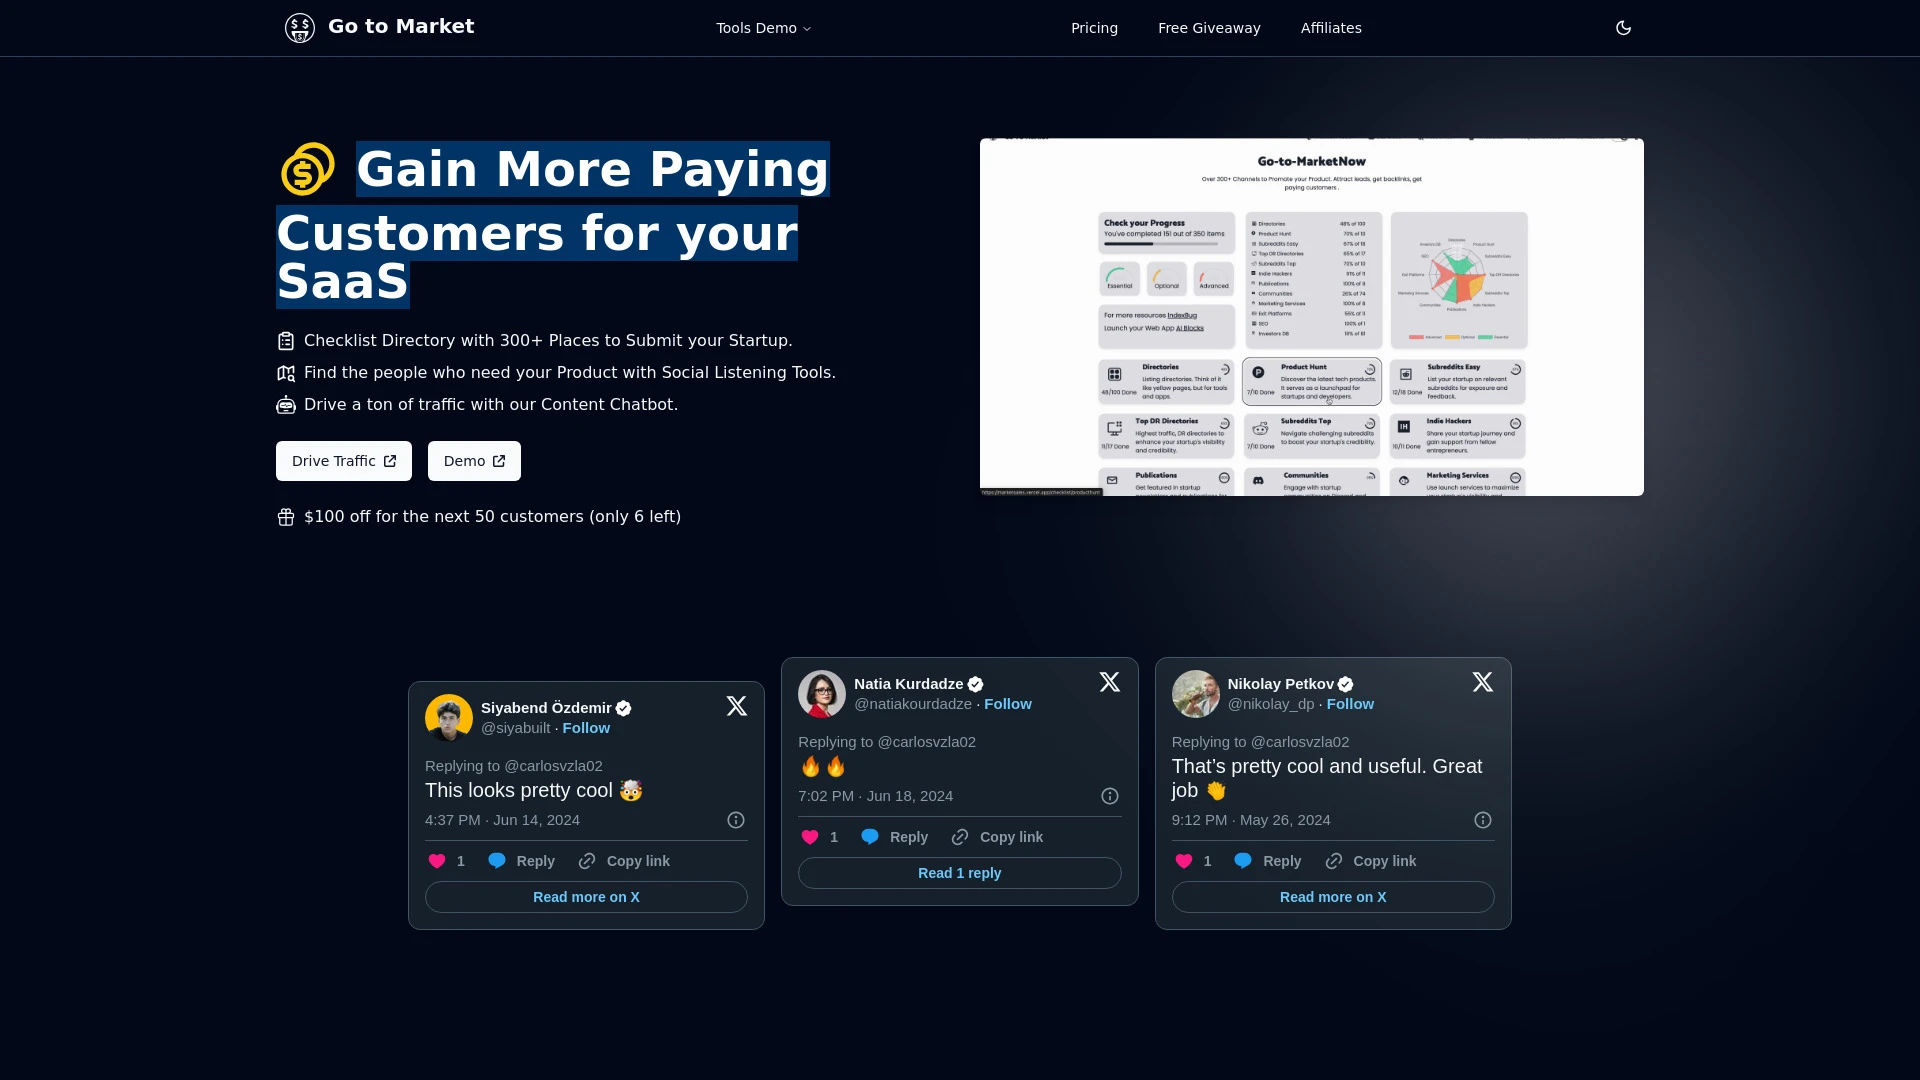Follow Nikolay Petkov on X
This screenshot has height=1080, width=1920.
pos(1350,703)
